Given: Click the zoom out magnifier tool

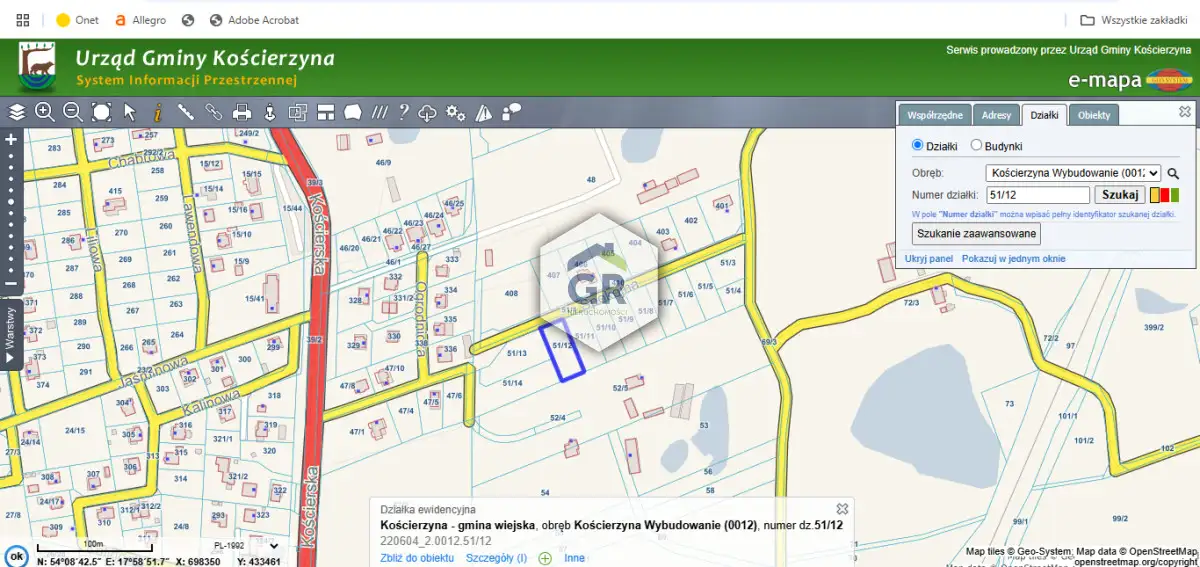Looking at the screenshot, I should pyautogui.click(x=73, y=112).
